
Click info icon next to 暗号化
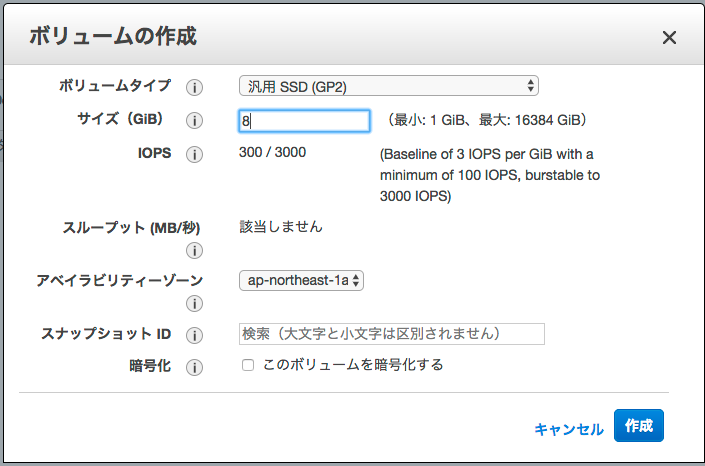[194, 367]
